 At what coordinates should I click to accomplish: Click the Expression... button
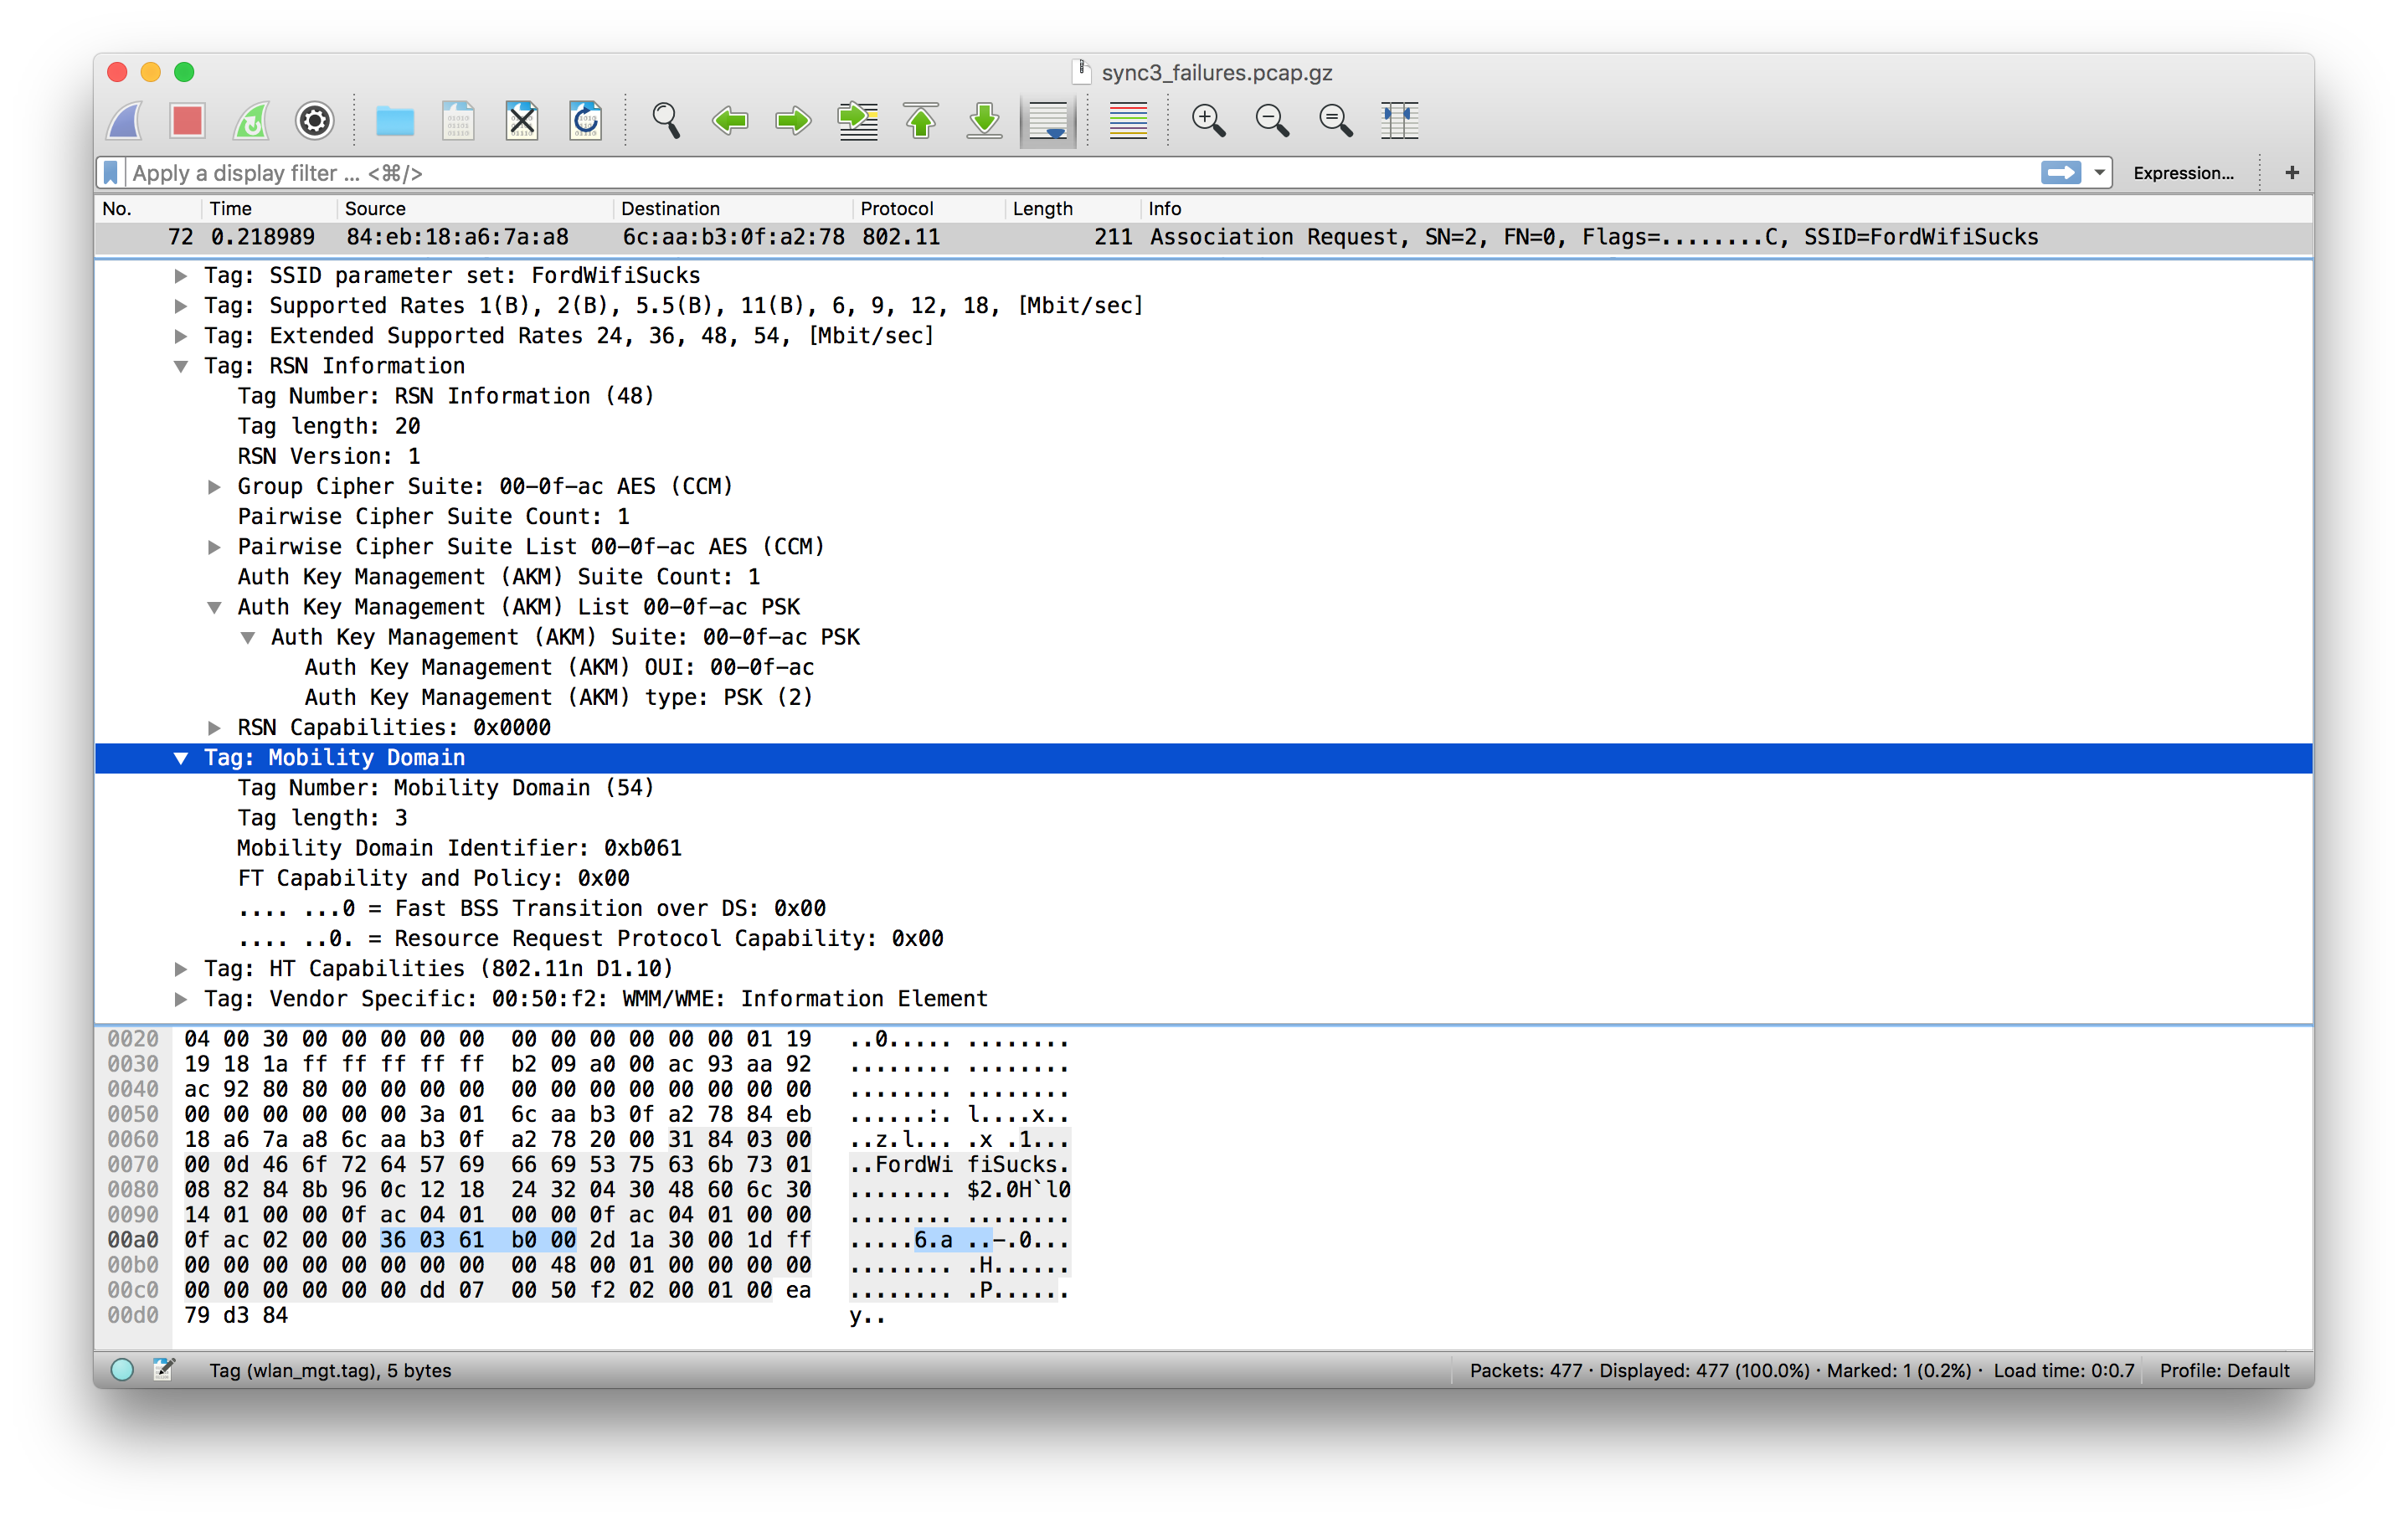click(x=2183, y=173)
